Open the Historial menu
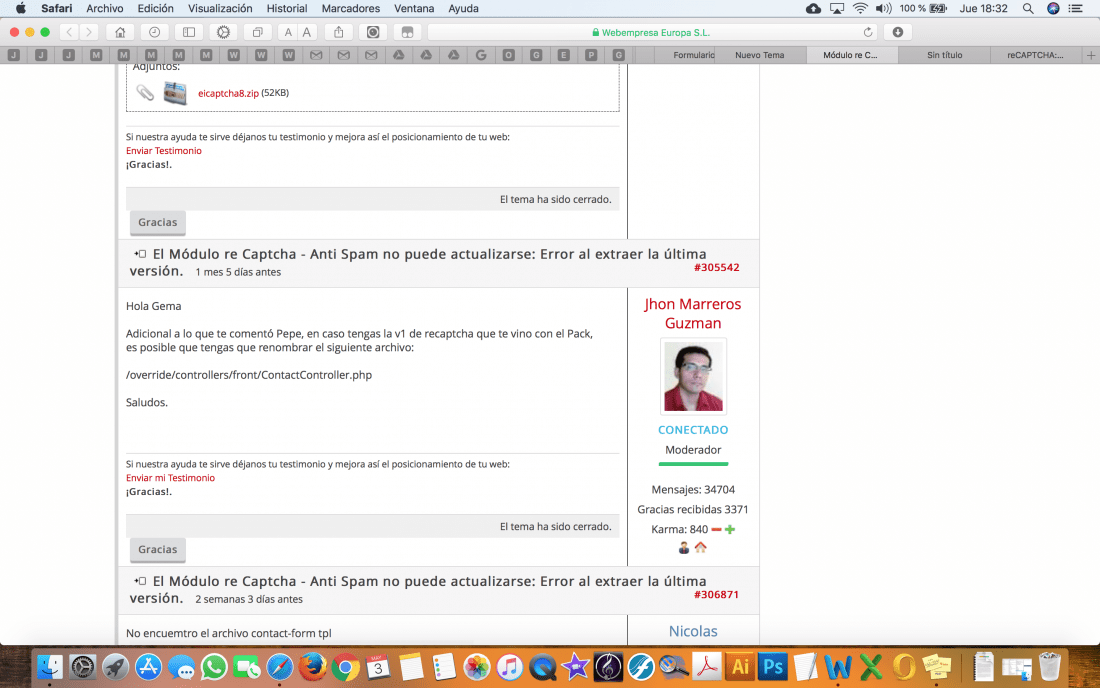The width and height of the screenshot is (1100, 688). tap(286, 8)
